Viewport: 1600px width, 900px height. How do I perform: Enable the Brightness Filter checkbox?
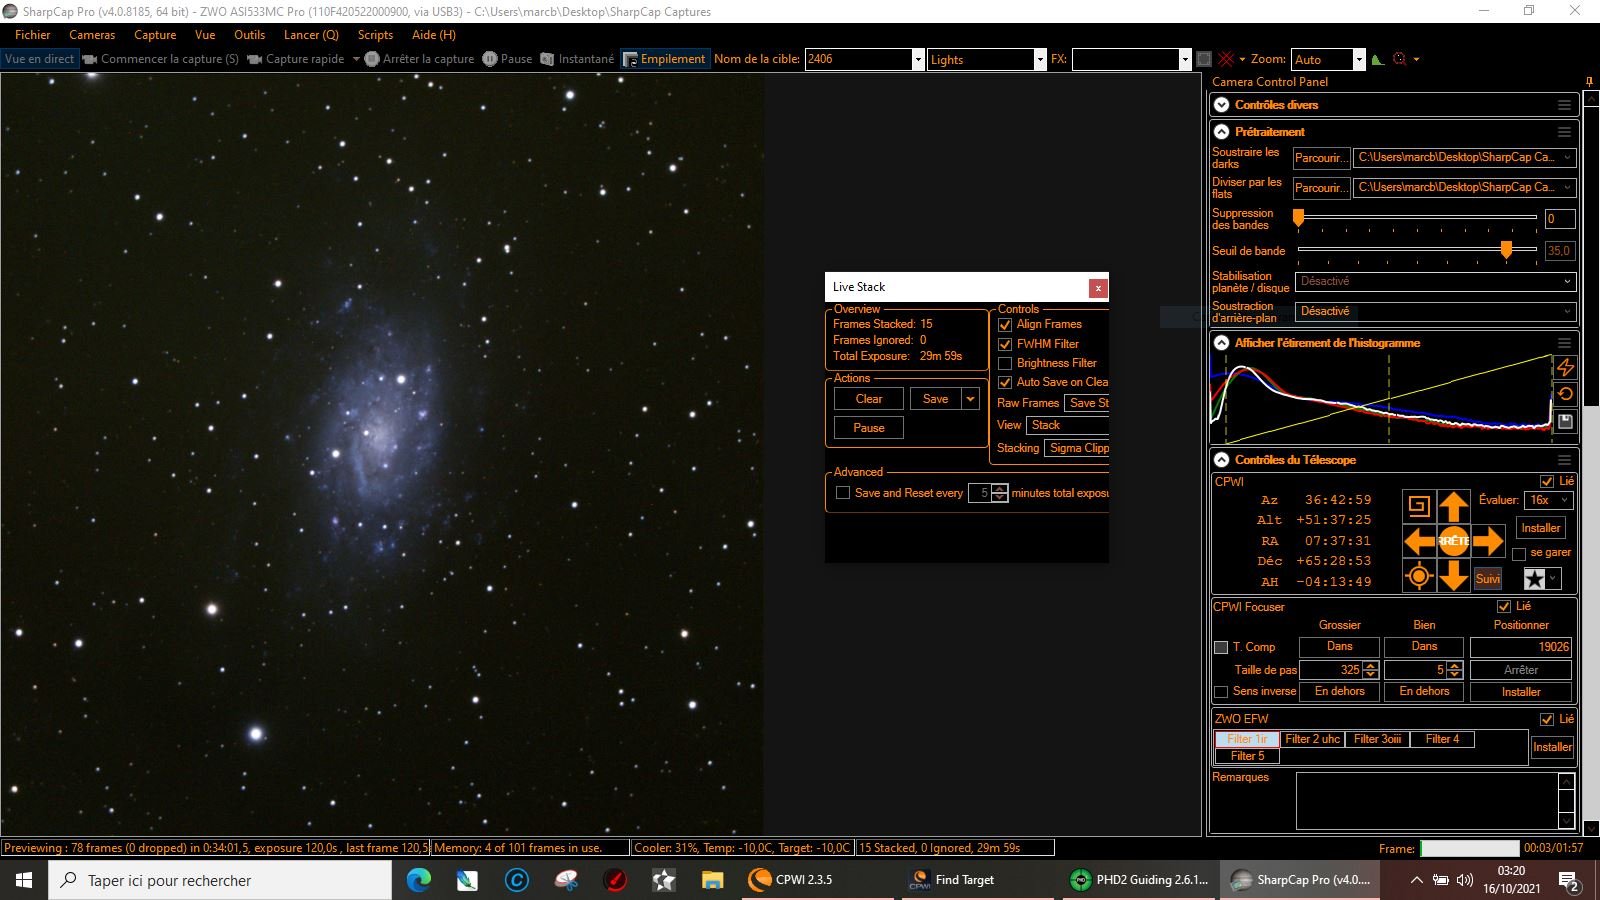(1005, 363)
